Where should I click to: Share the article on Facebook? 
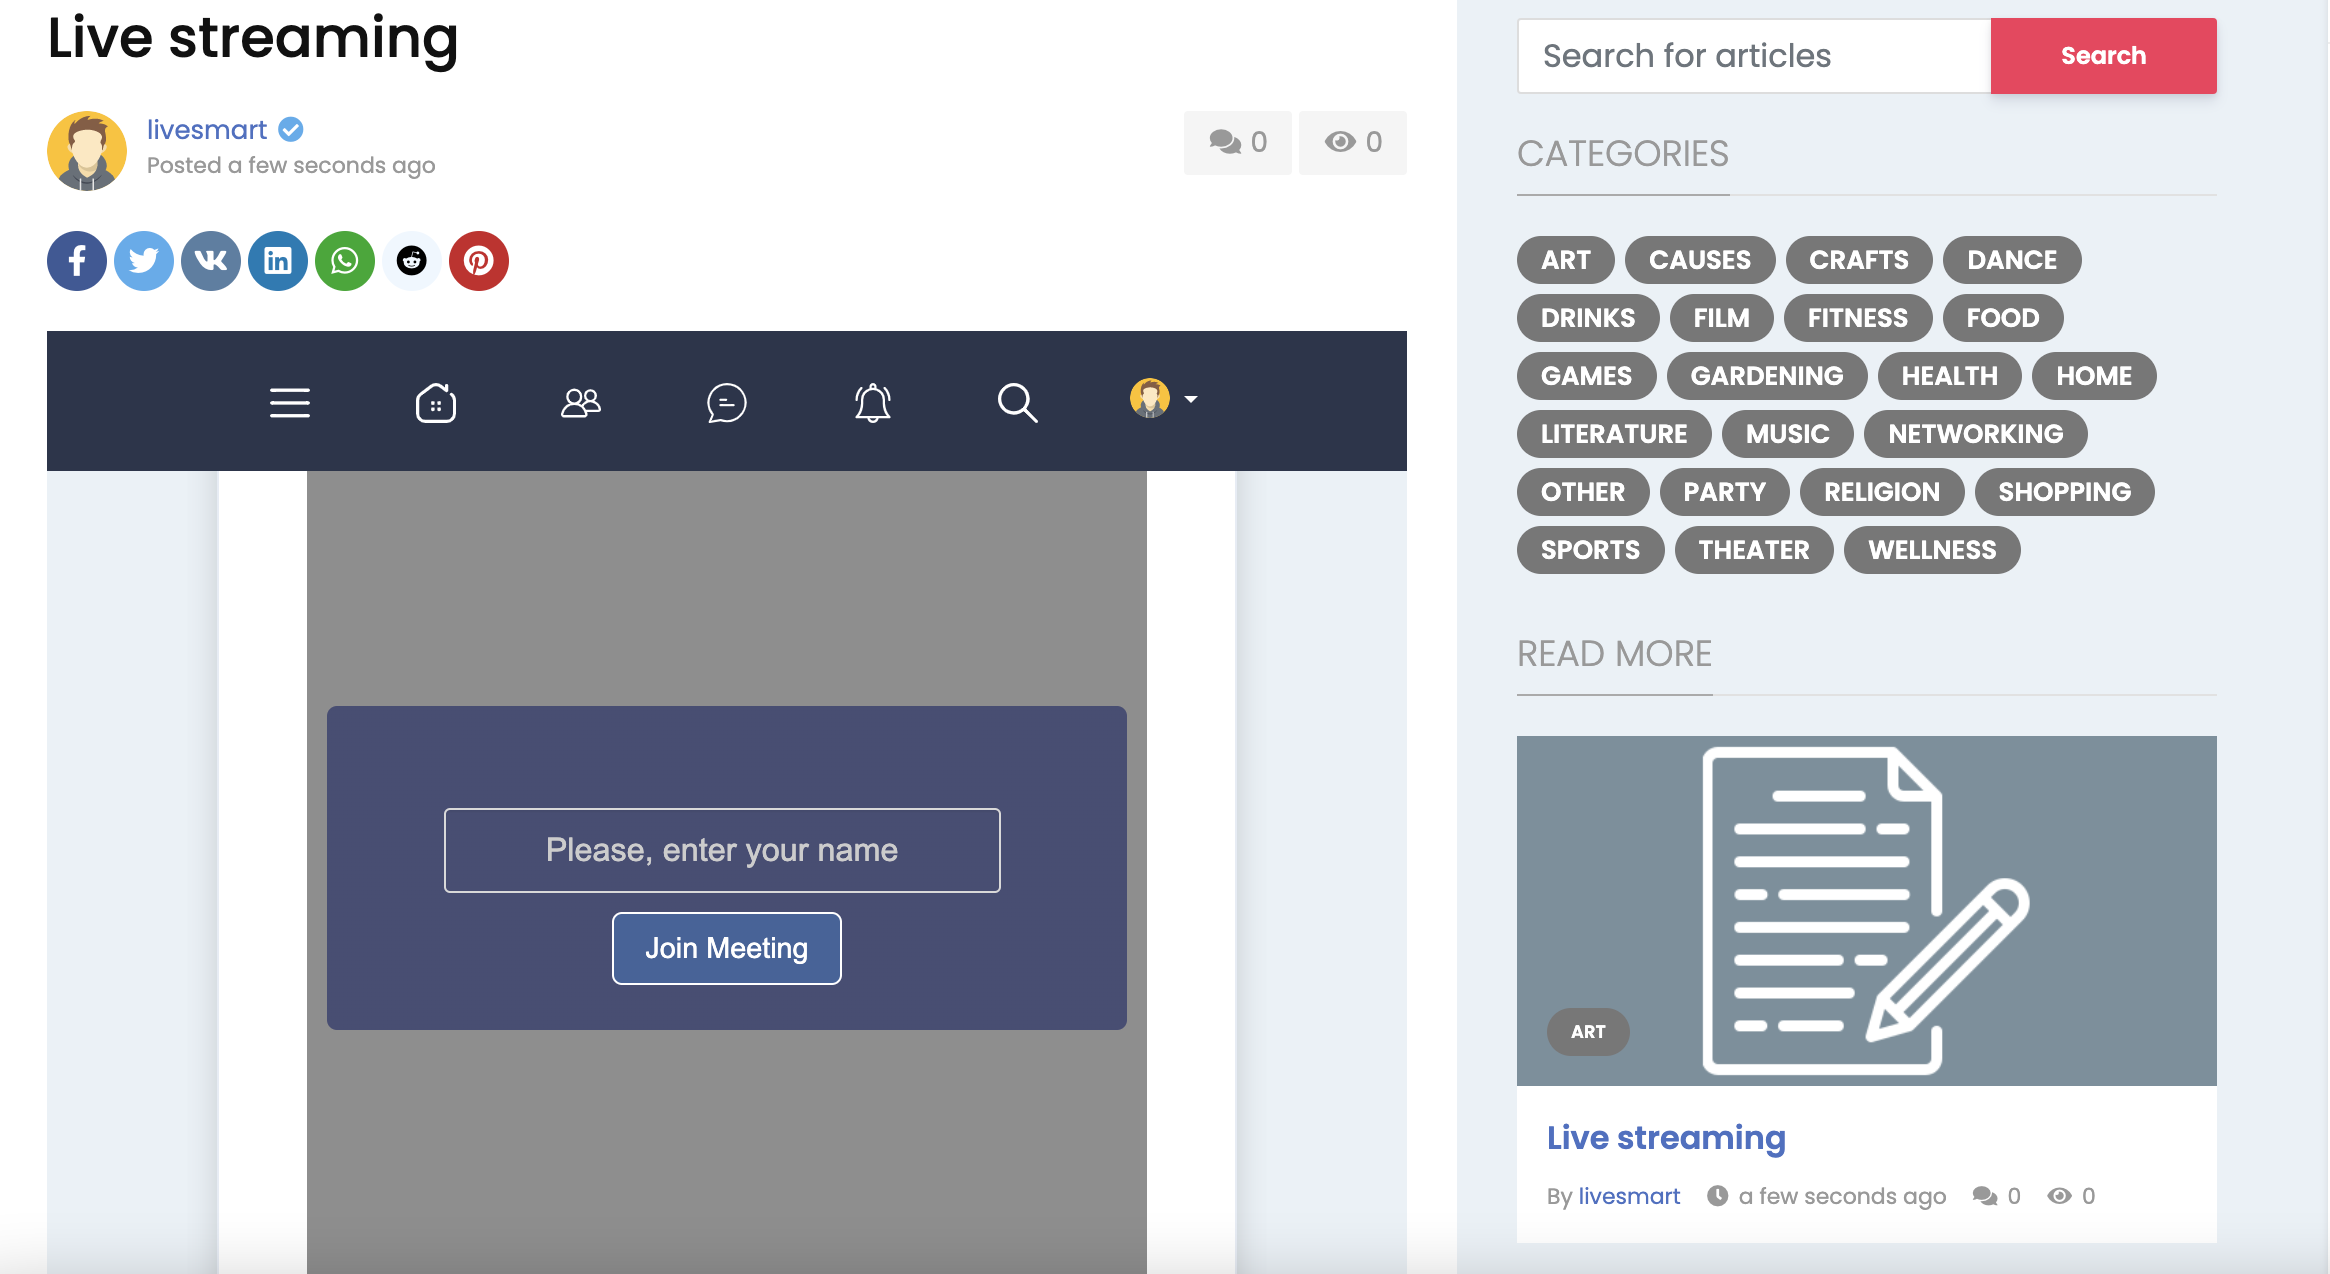point(76,261)
